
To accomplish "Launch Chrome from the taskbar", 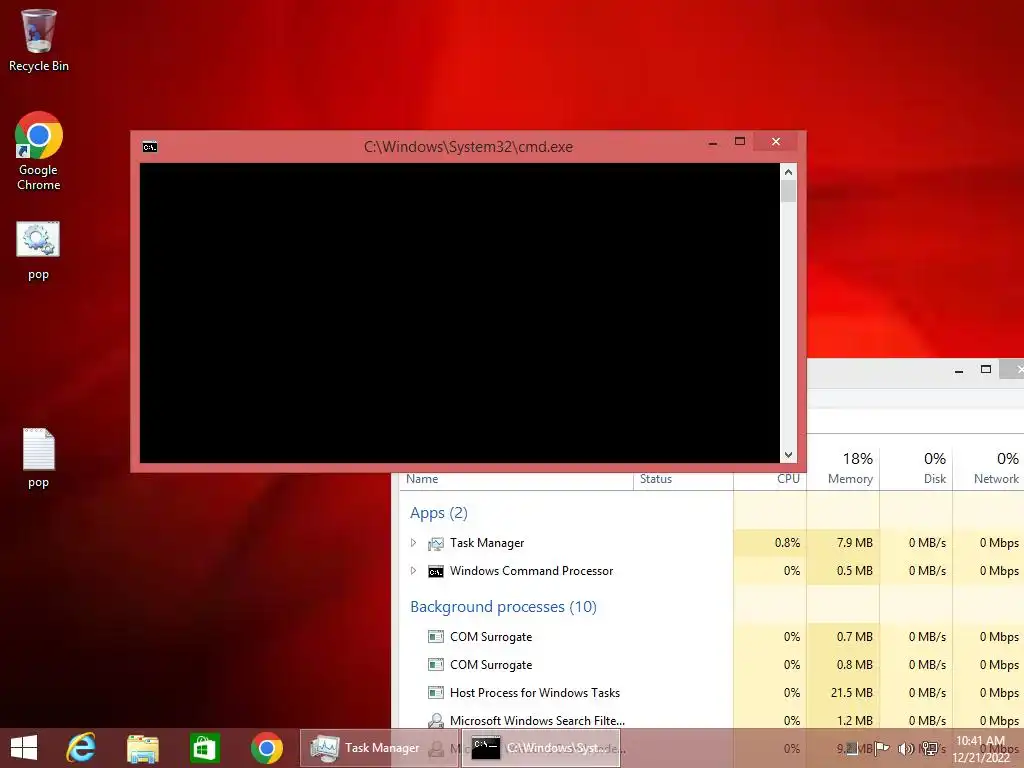I will click(266, 748).
